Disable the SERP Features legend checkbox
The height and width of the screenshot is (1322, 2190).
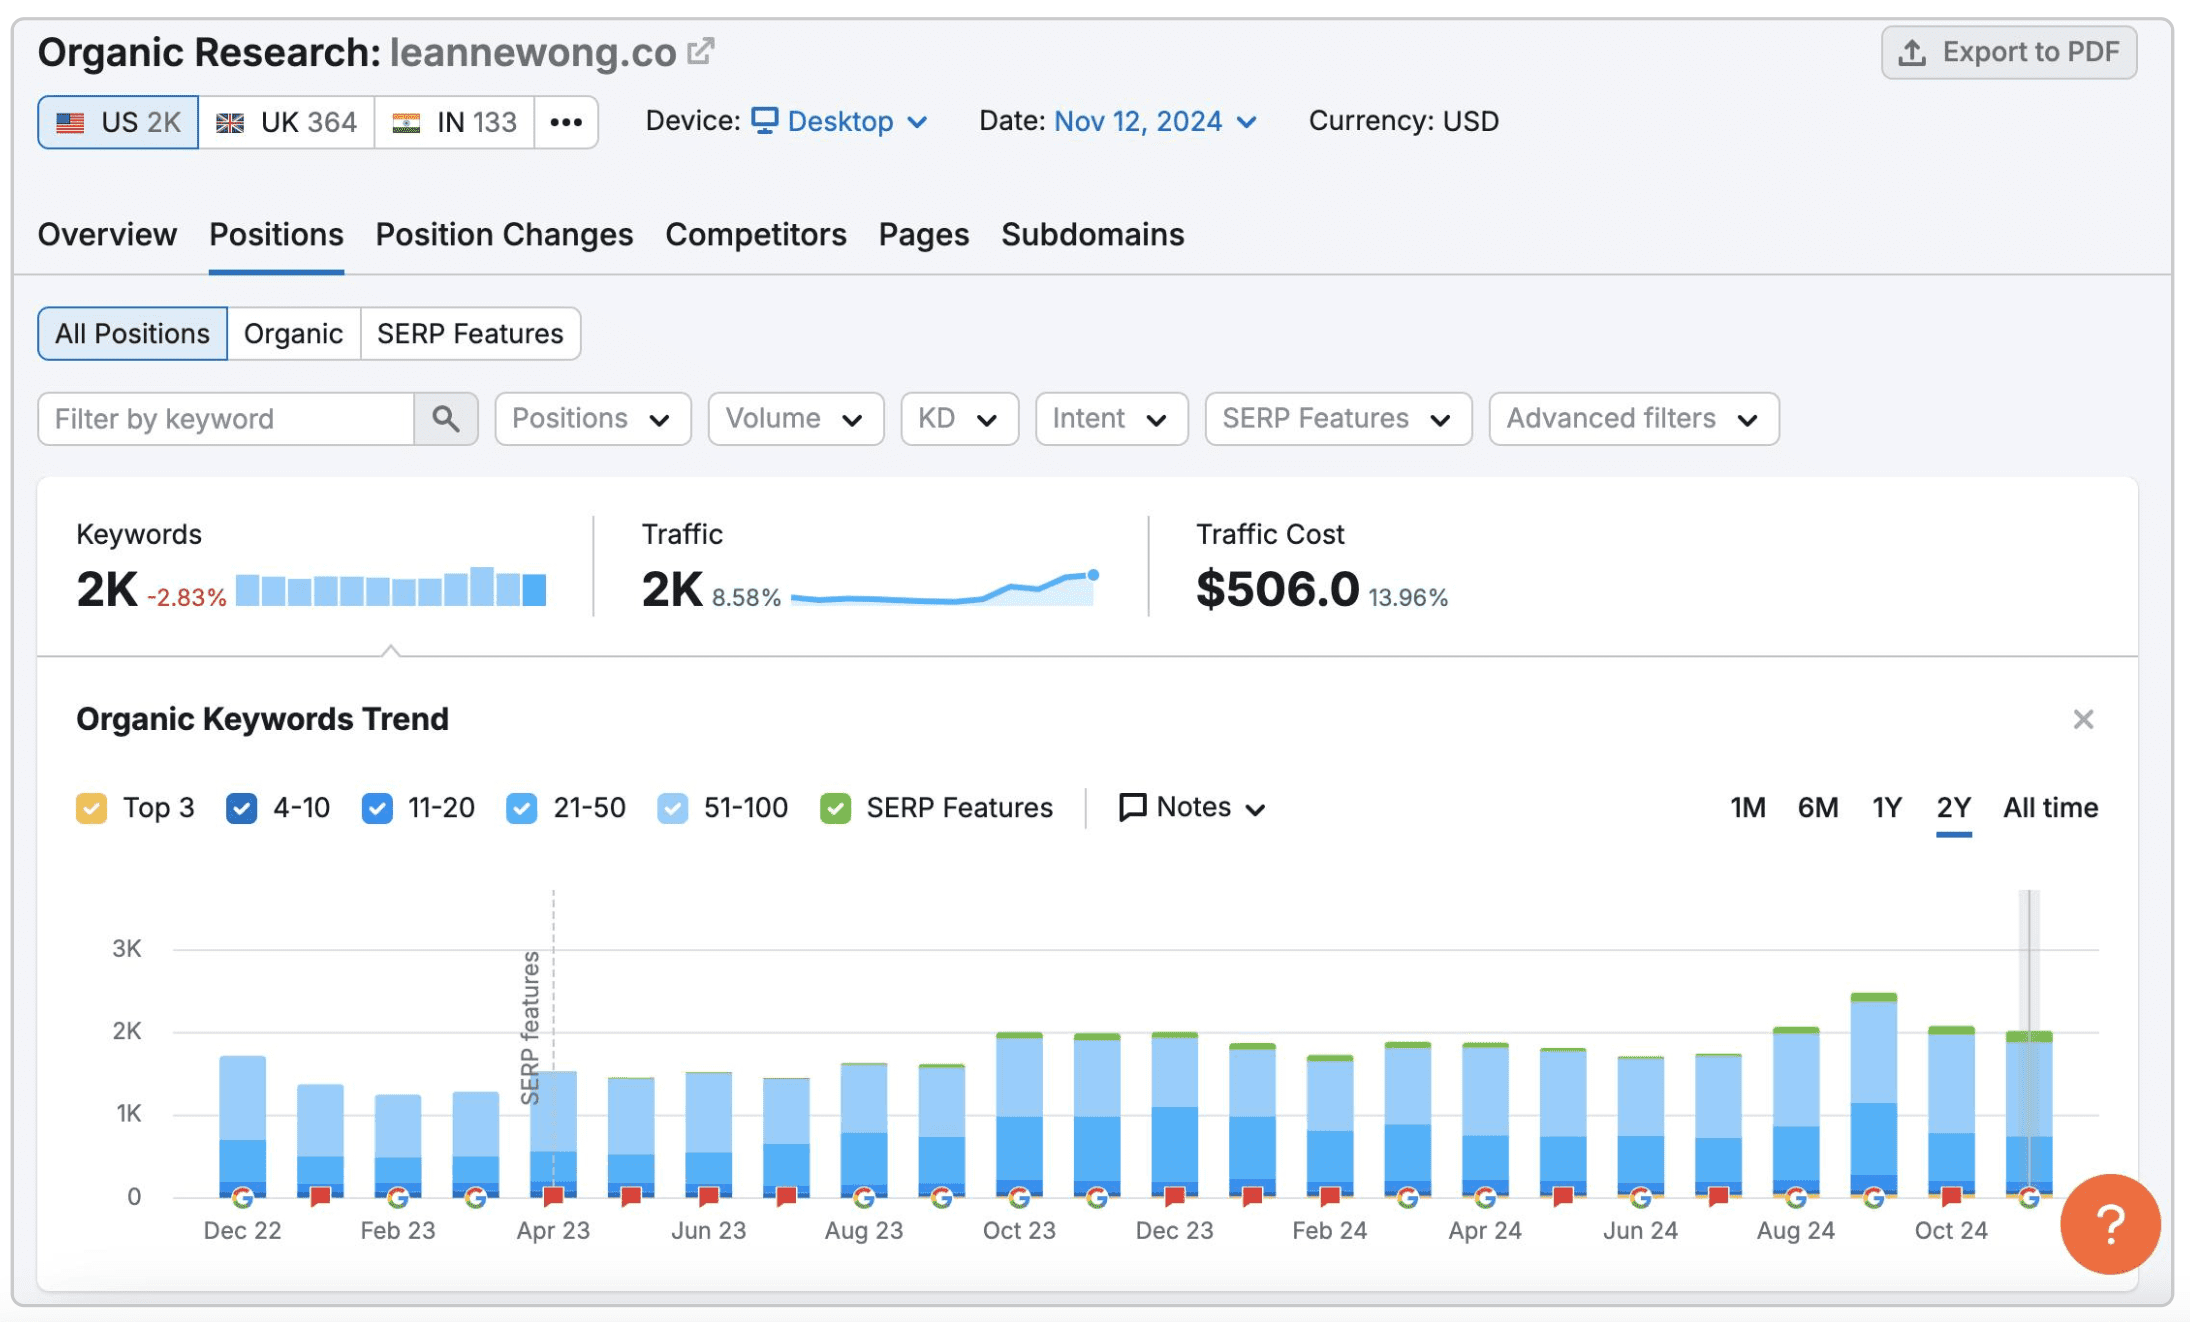835,808
